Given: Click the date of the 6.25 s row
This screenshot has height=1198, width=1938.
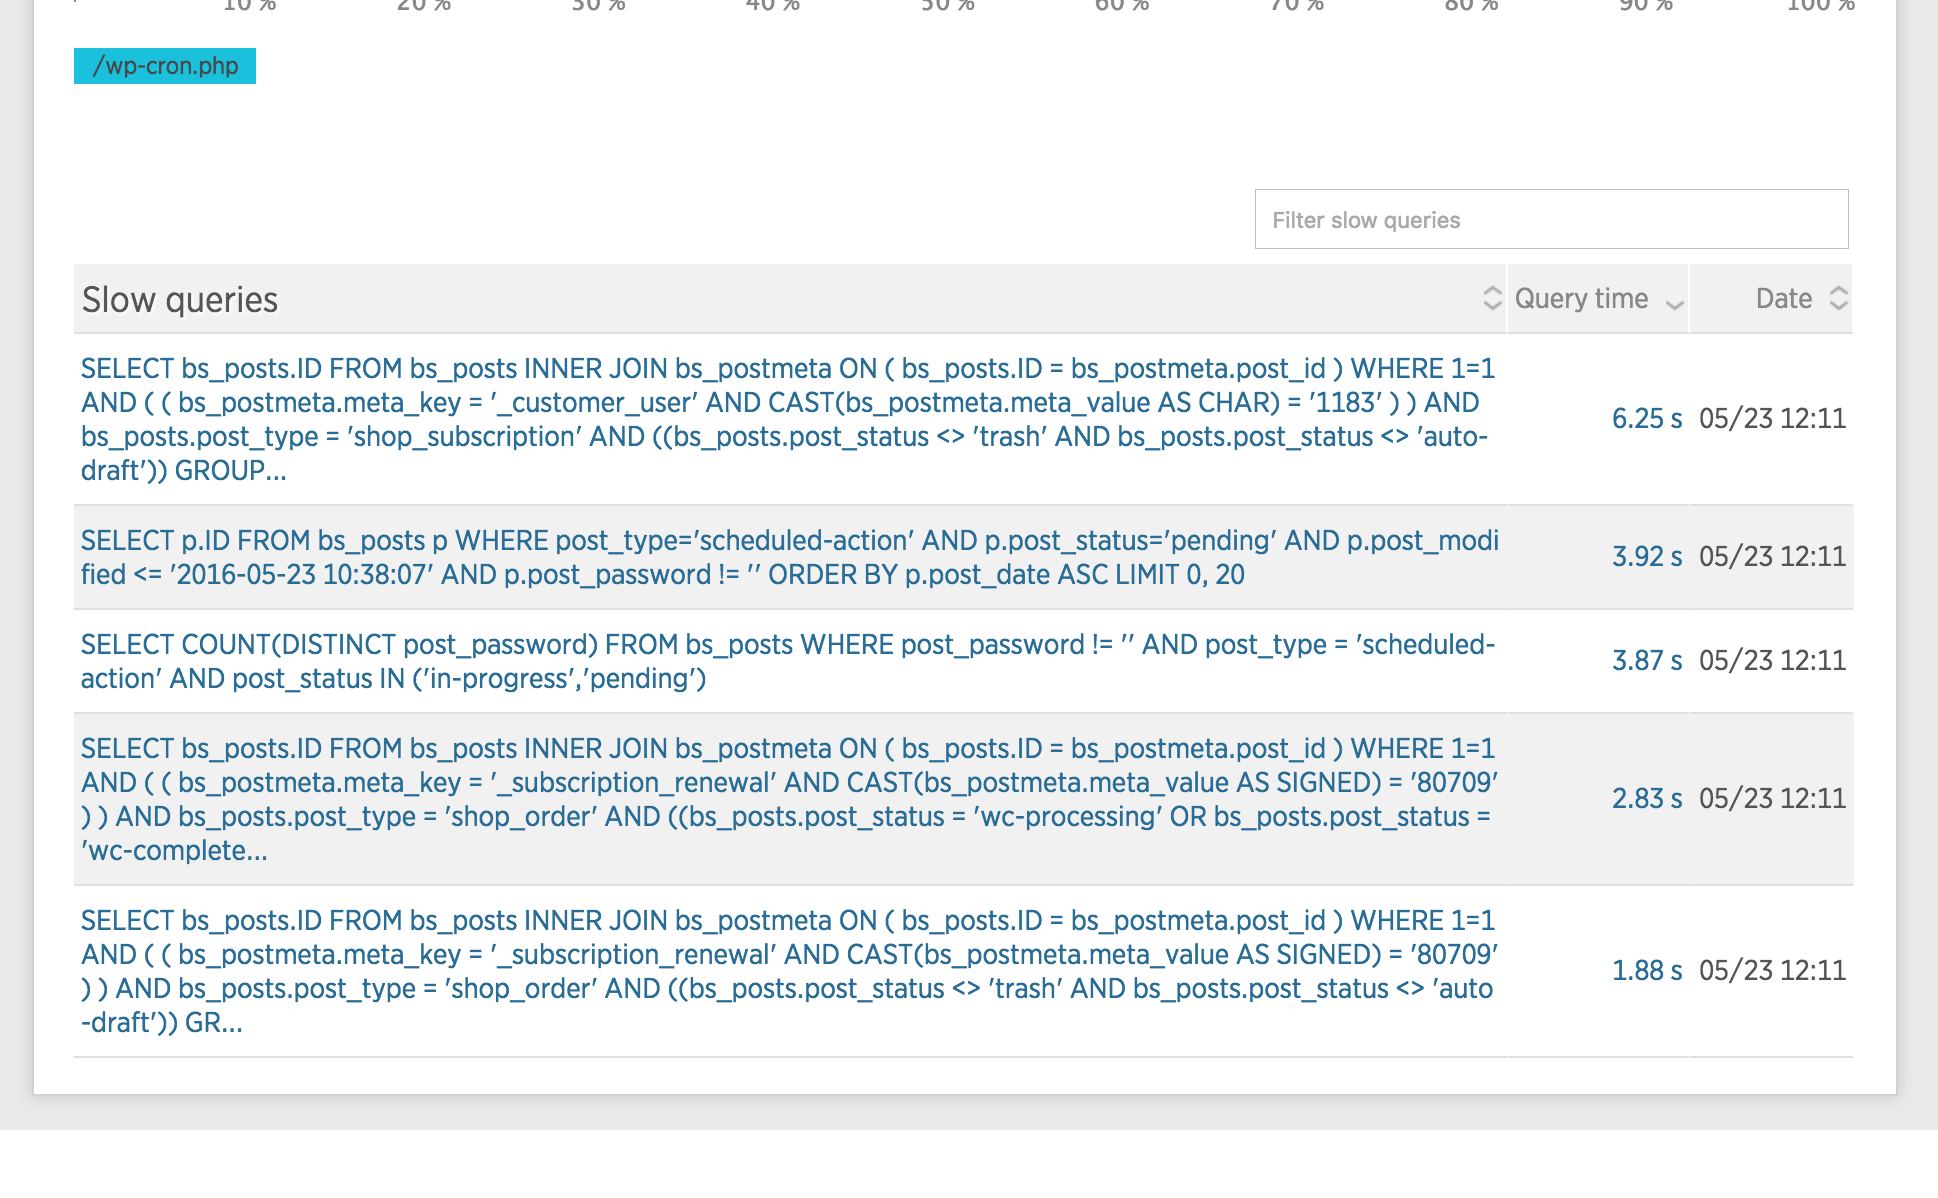Looking at the screenshot, I should pyautogui.click(x=1772, y=419).
